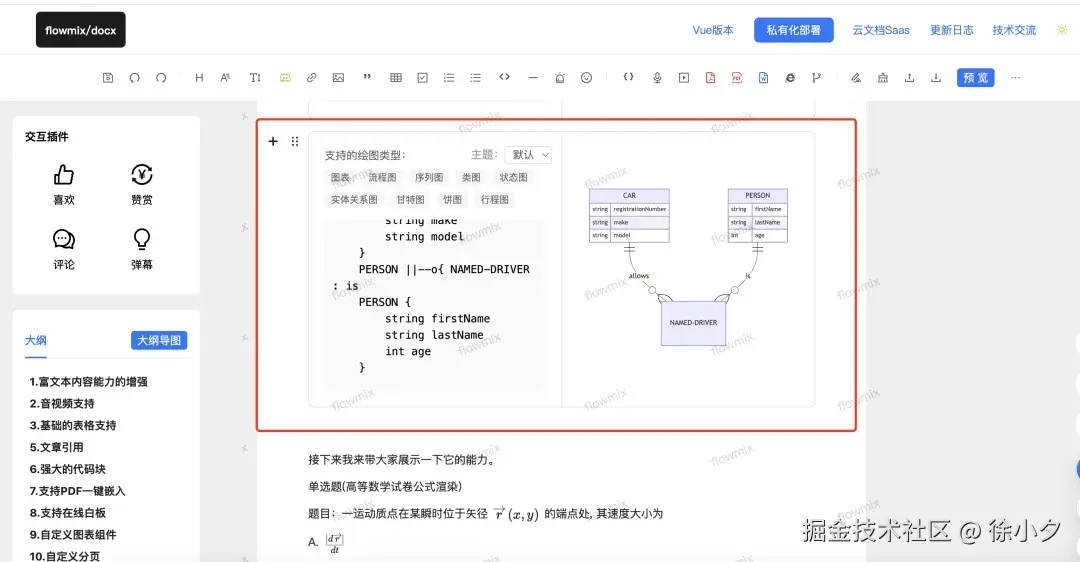The image size is (1080, 562).
Task: Open the heading (H) tool
Action: [199, 78]
